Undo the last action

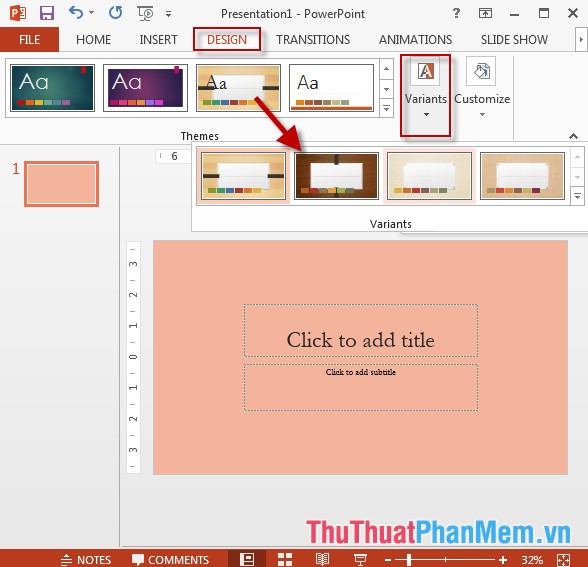point(75,13)
